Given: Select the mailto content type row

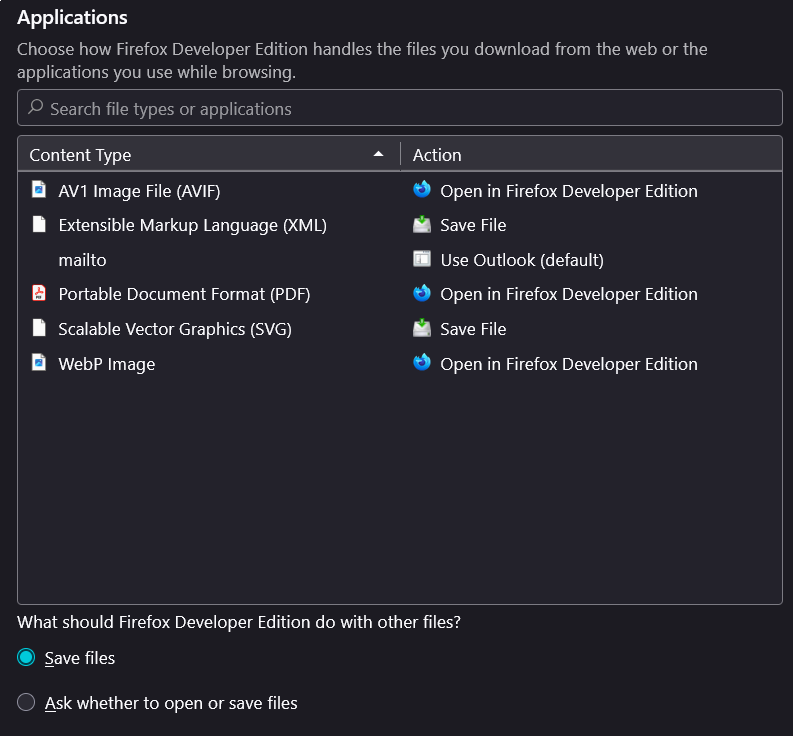Looking at the screenshot, I should (x=400, y=260).
